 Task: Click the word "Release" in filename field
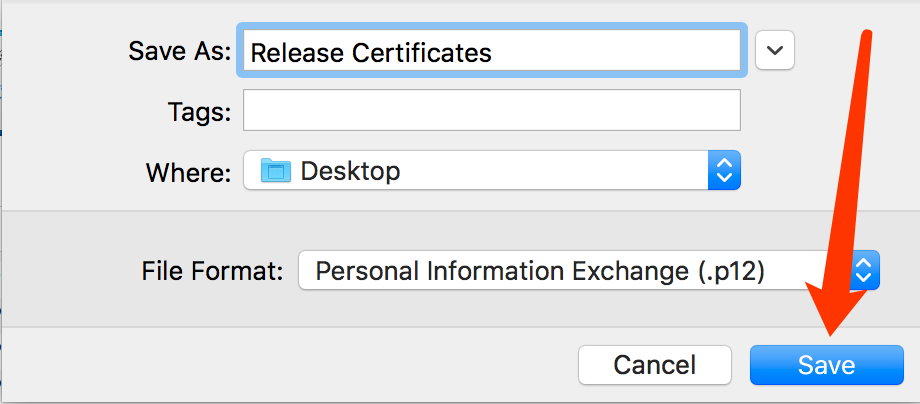click(x=296, y=53)
